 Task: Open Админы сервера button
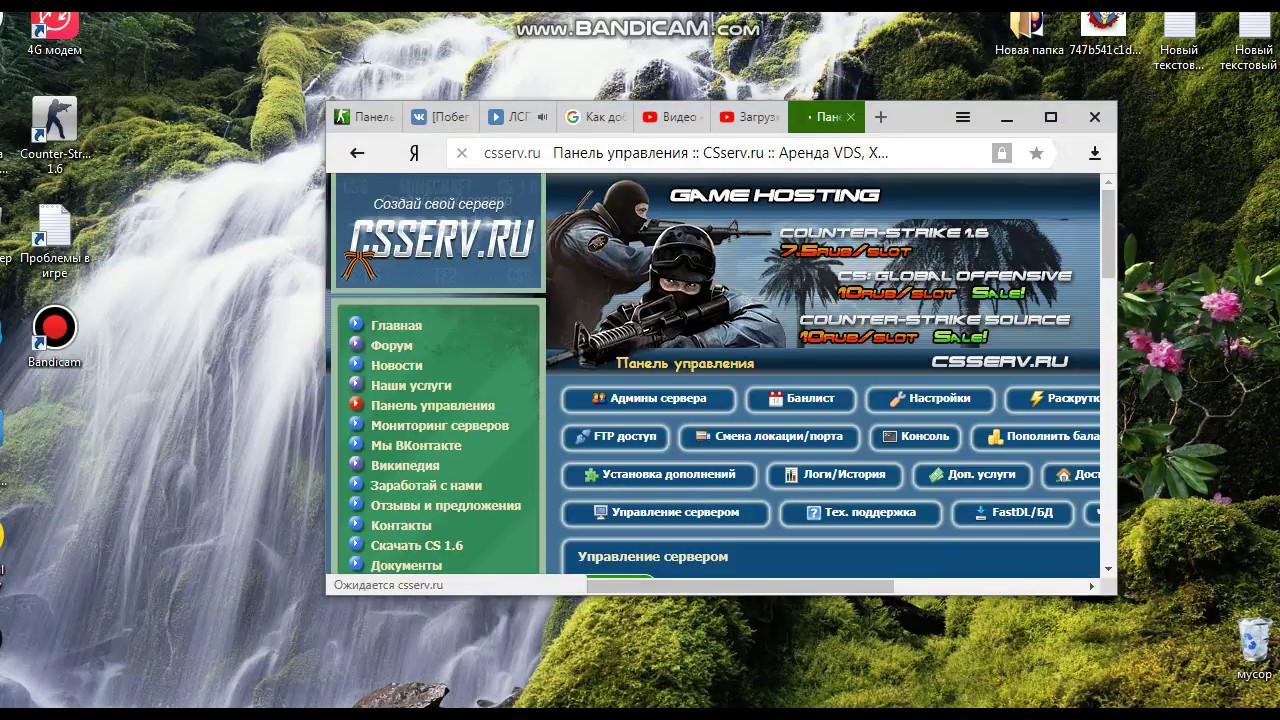tap(649, 398)
